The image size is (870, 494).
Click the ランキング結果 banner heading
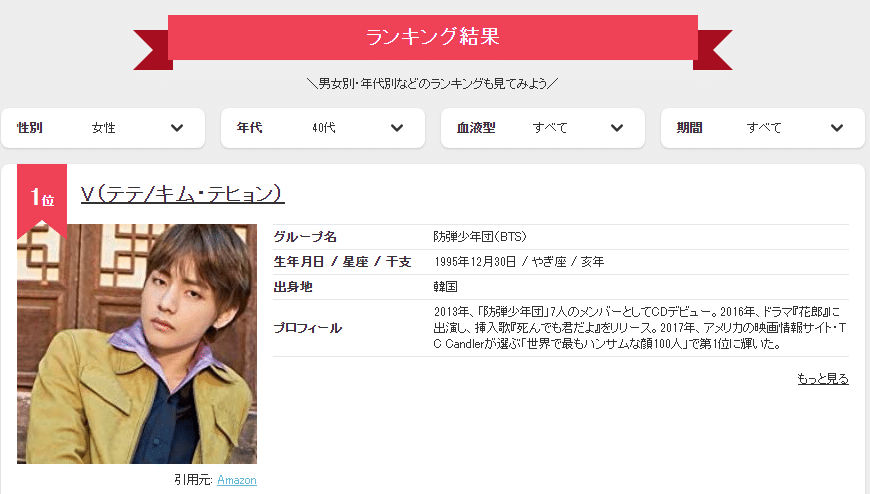(x=433, y=37)
